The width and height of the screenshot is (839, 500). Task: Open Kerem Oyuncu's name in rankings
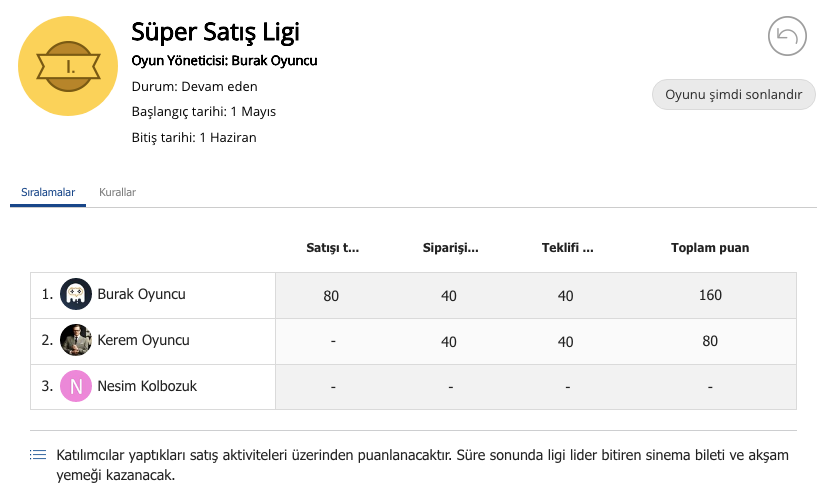coord(143,340)
